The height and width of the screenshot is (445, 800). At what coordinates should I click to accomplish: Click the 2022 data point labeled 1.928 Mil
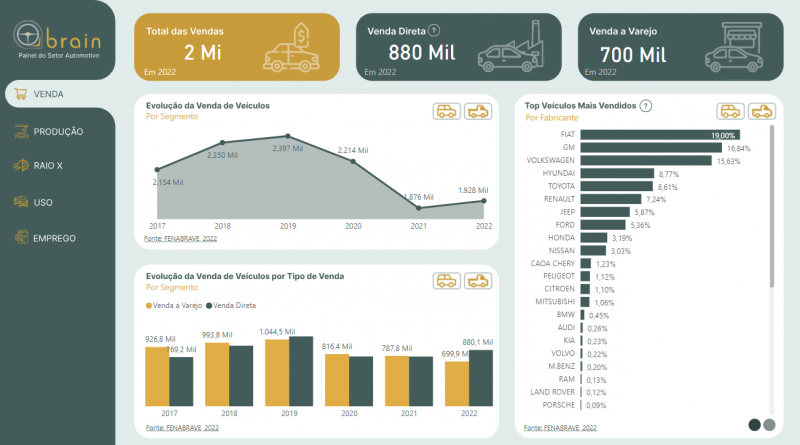tap(484, 201)
